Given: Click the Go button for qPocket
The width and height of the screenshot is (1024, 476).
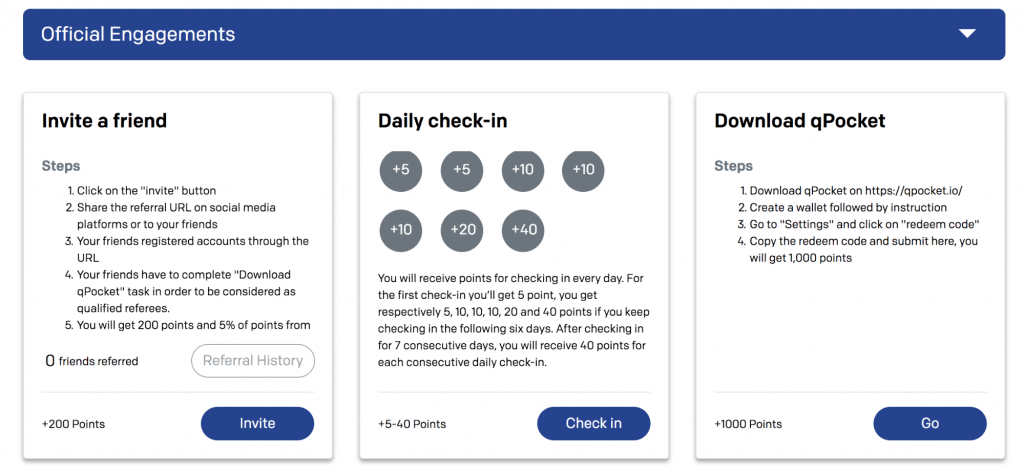Looking at the screenshot, I should [x=930, y=423].
